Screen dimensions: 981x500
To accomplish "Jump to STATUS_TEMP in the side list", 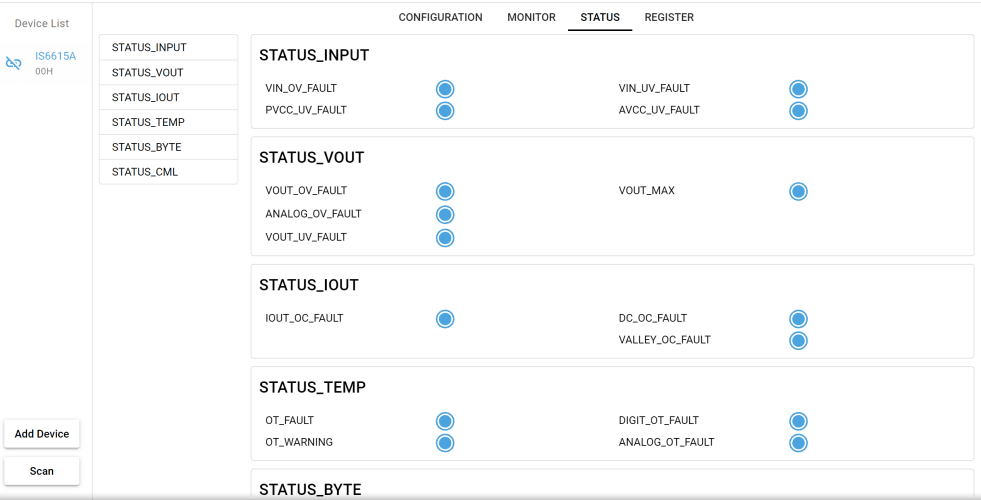I will 168,122.
